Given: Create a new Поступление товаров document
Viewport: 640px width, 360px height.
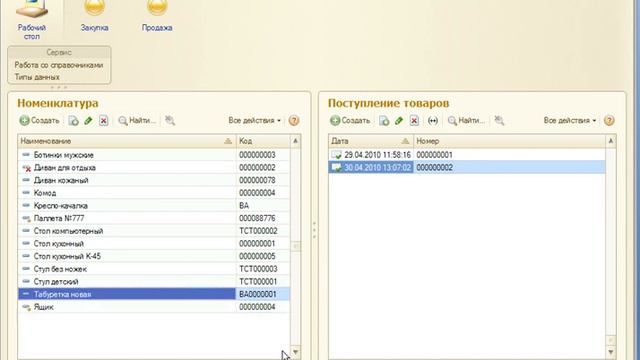Looking at the screenshot, I should [350, 120].
